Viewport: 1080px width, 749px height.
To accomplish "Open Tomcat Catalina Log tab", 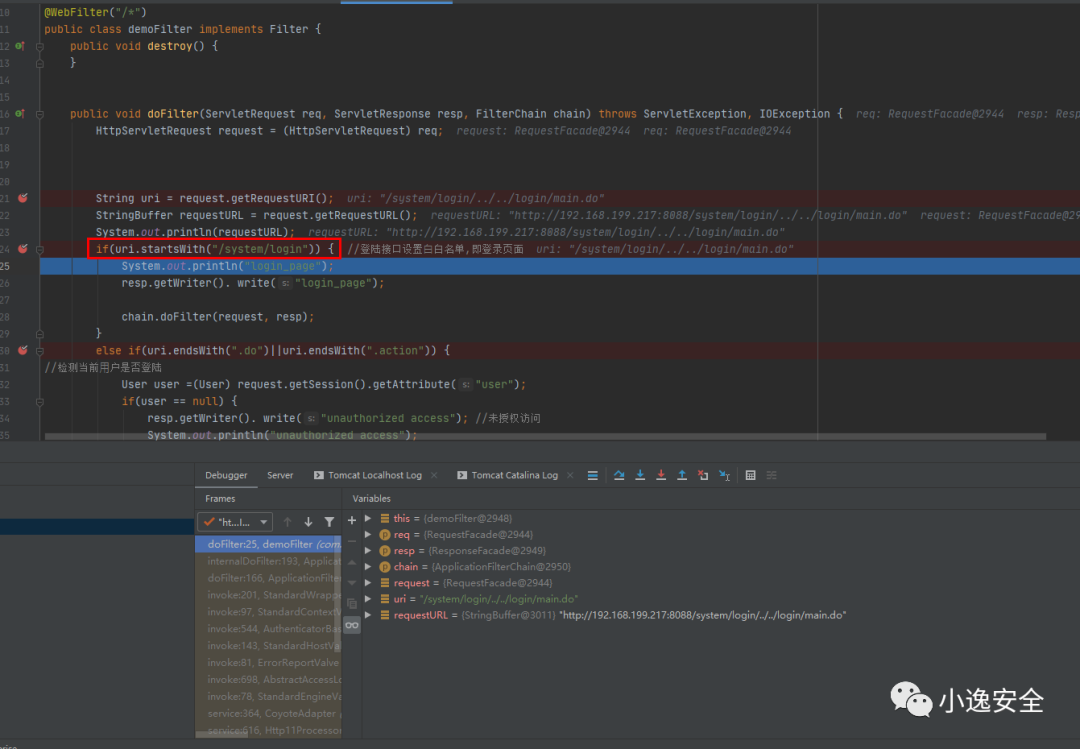I will pyautogui.click(x=508, y=475).
